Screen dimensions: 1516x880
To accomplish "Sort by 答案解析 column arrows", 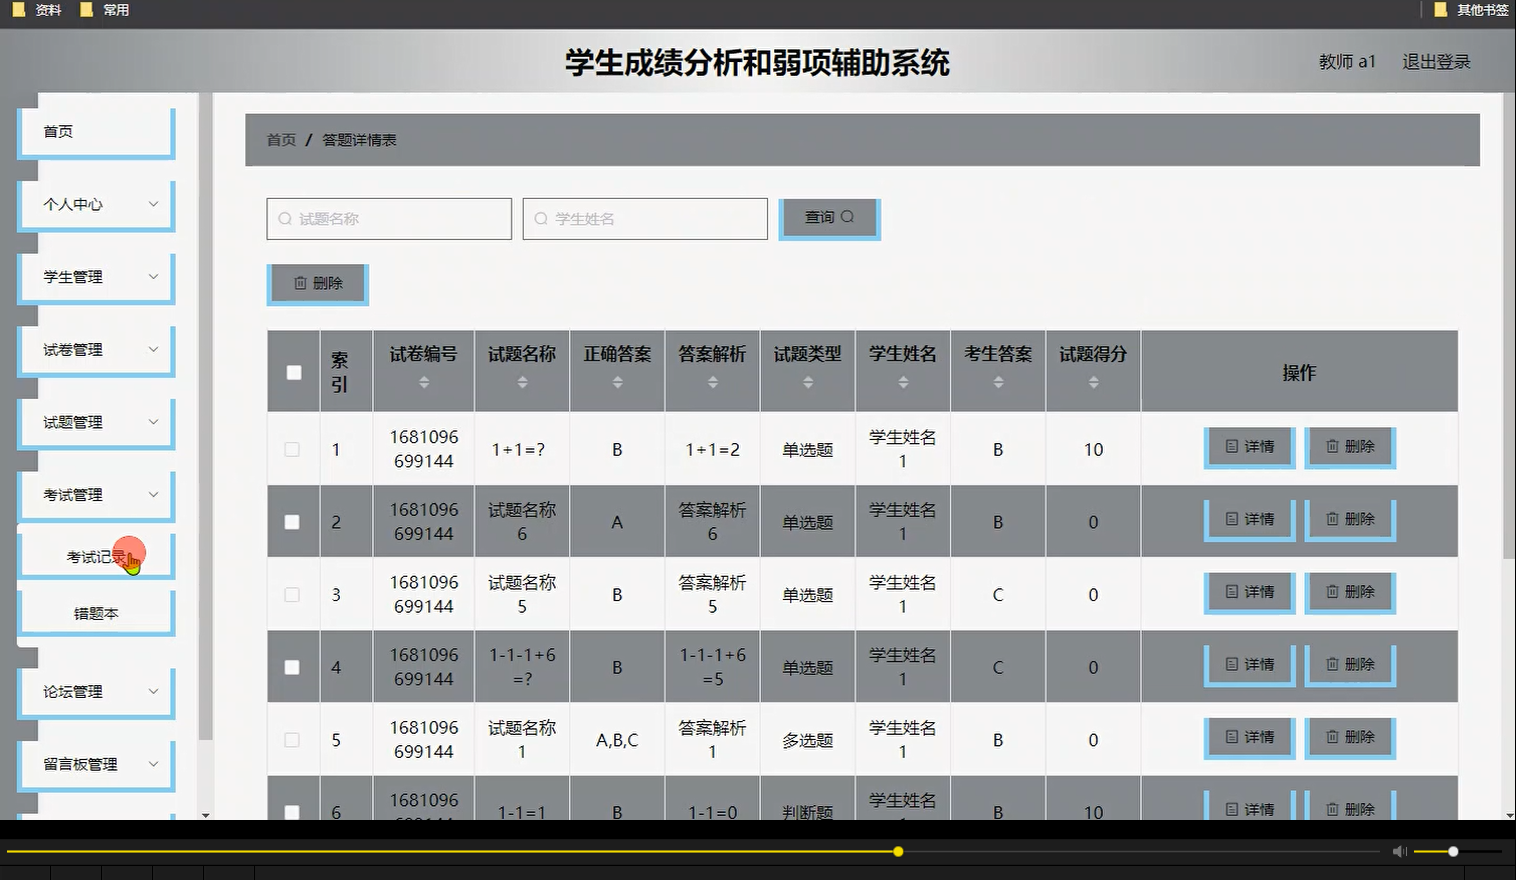I will coord(712,382).
